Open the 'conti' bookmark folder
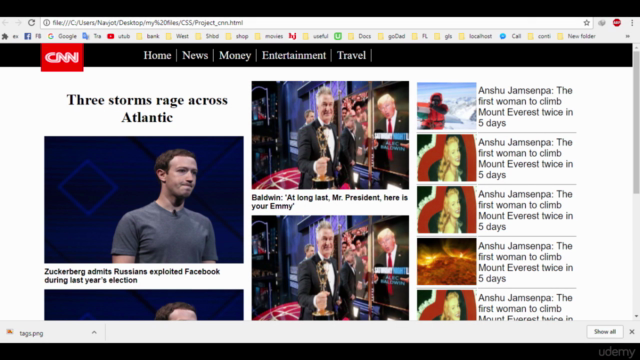 point(539,36)
